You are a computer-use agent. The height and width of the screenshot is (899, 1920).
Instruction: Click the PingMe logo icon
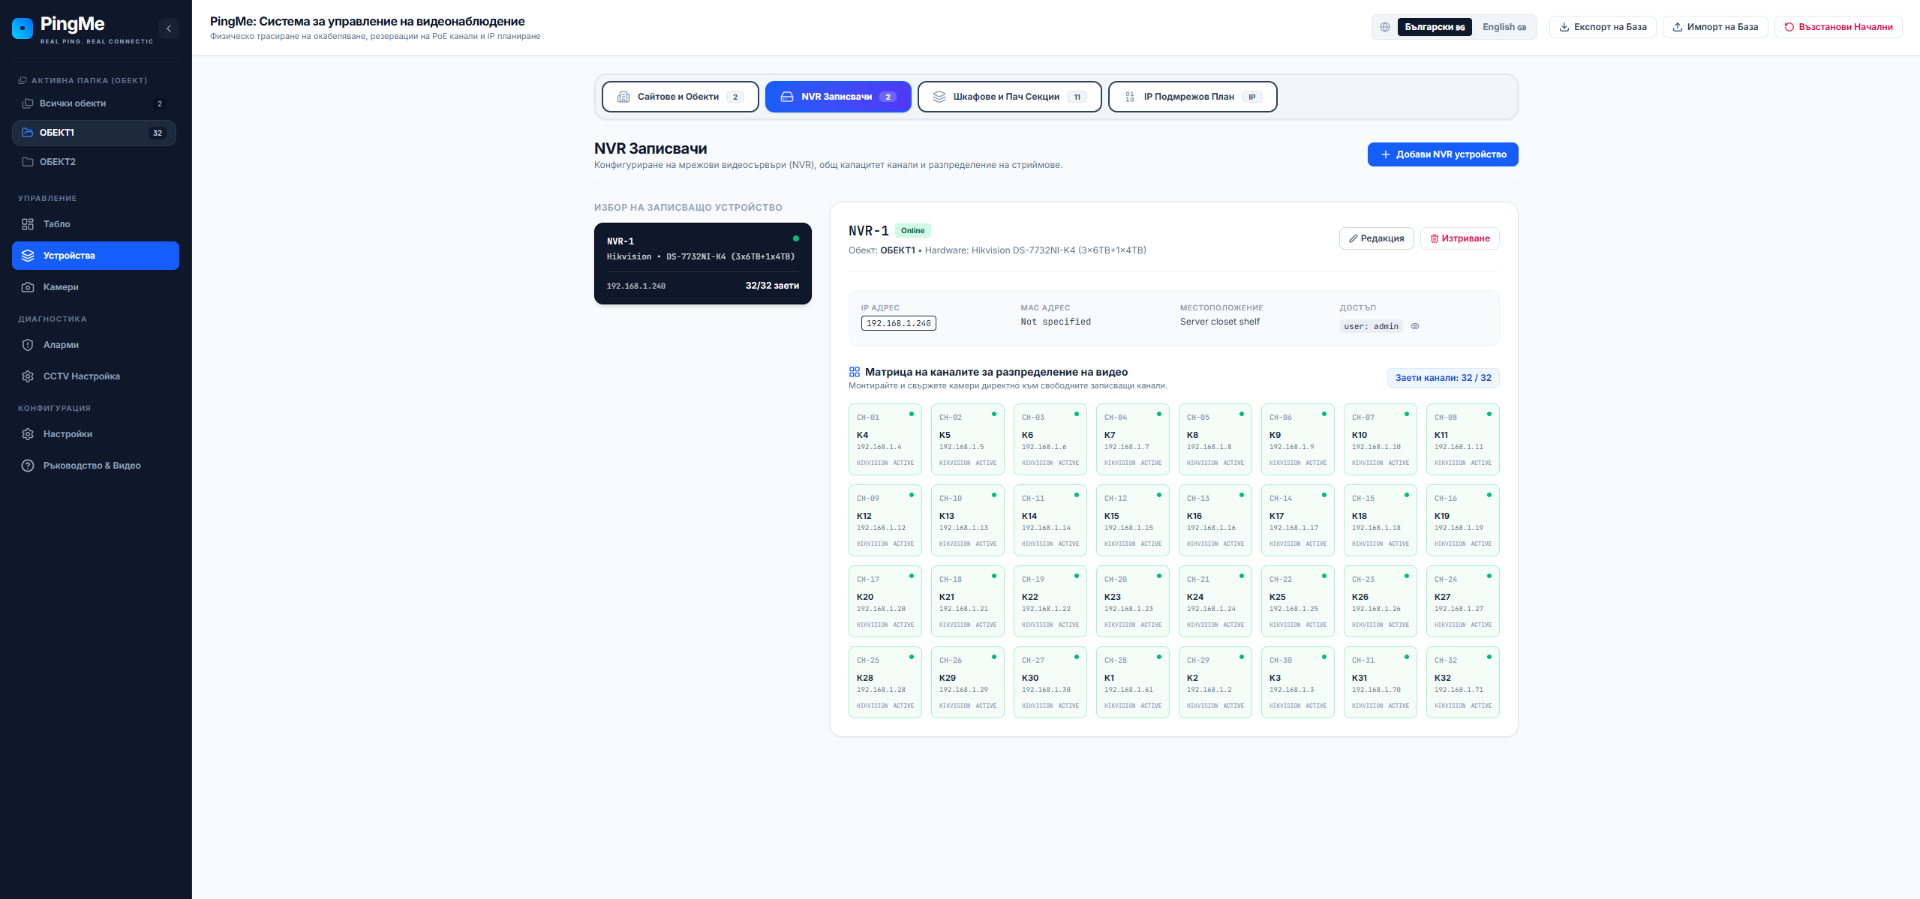[x=22, y=28]
